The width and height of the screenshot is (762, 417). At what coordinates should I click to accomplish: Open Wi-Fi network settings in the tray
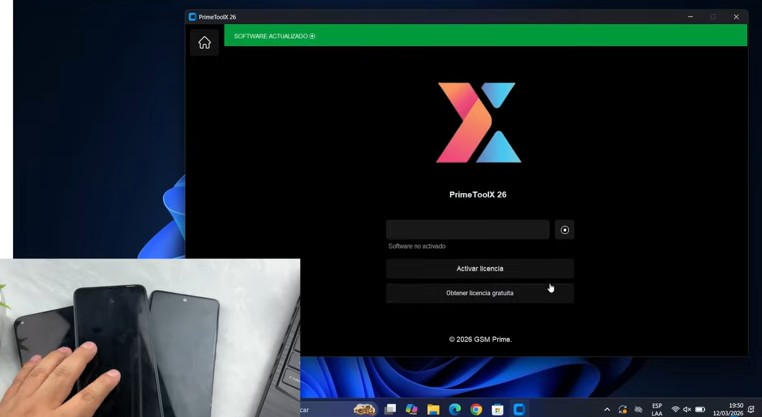[675, 410]
